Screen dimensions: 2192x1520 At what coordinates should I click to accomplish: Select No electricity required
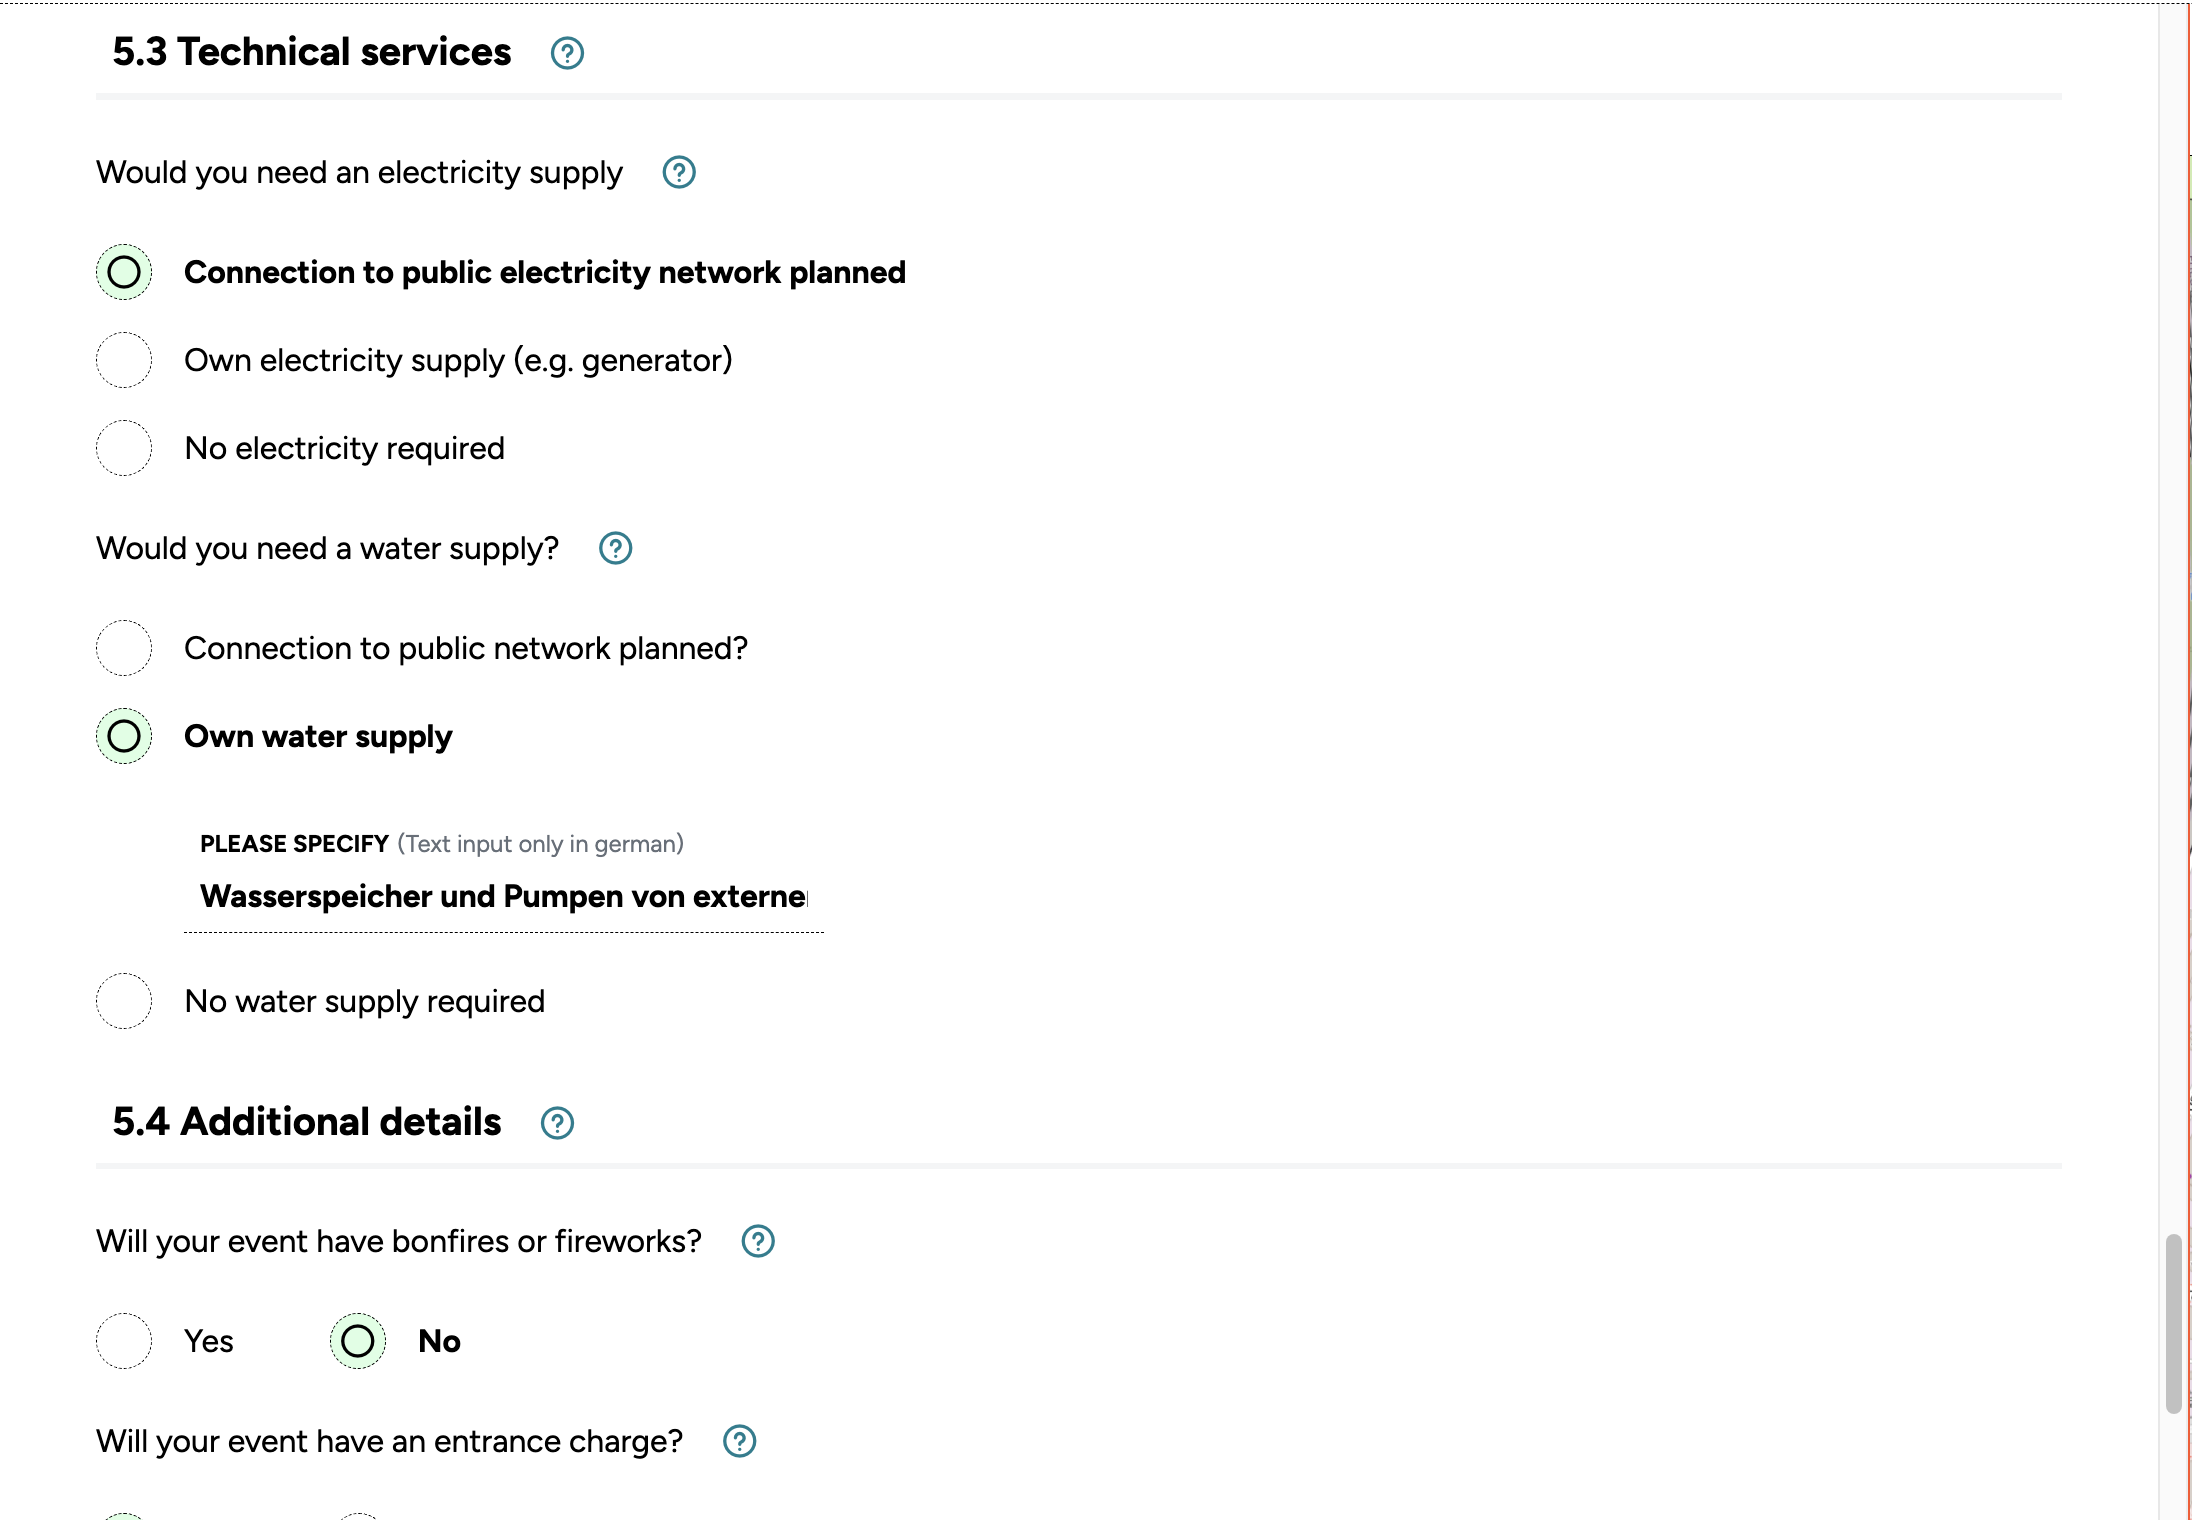tap(124, 448)
